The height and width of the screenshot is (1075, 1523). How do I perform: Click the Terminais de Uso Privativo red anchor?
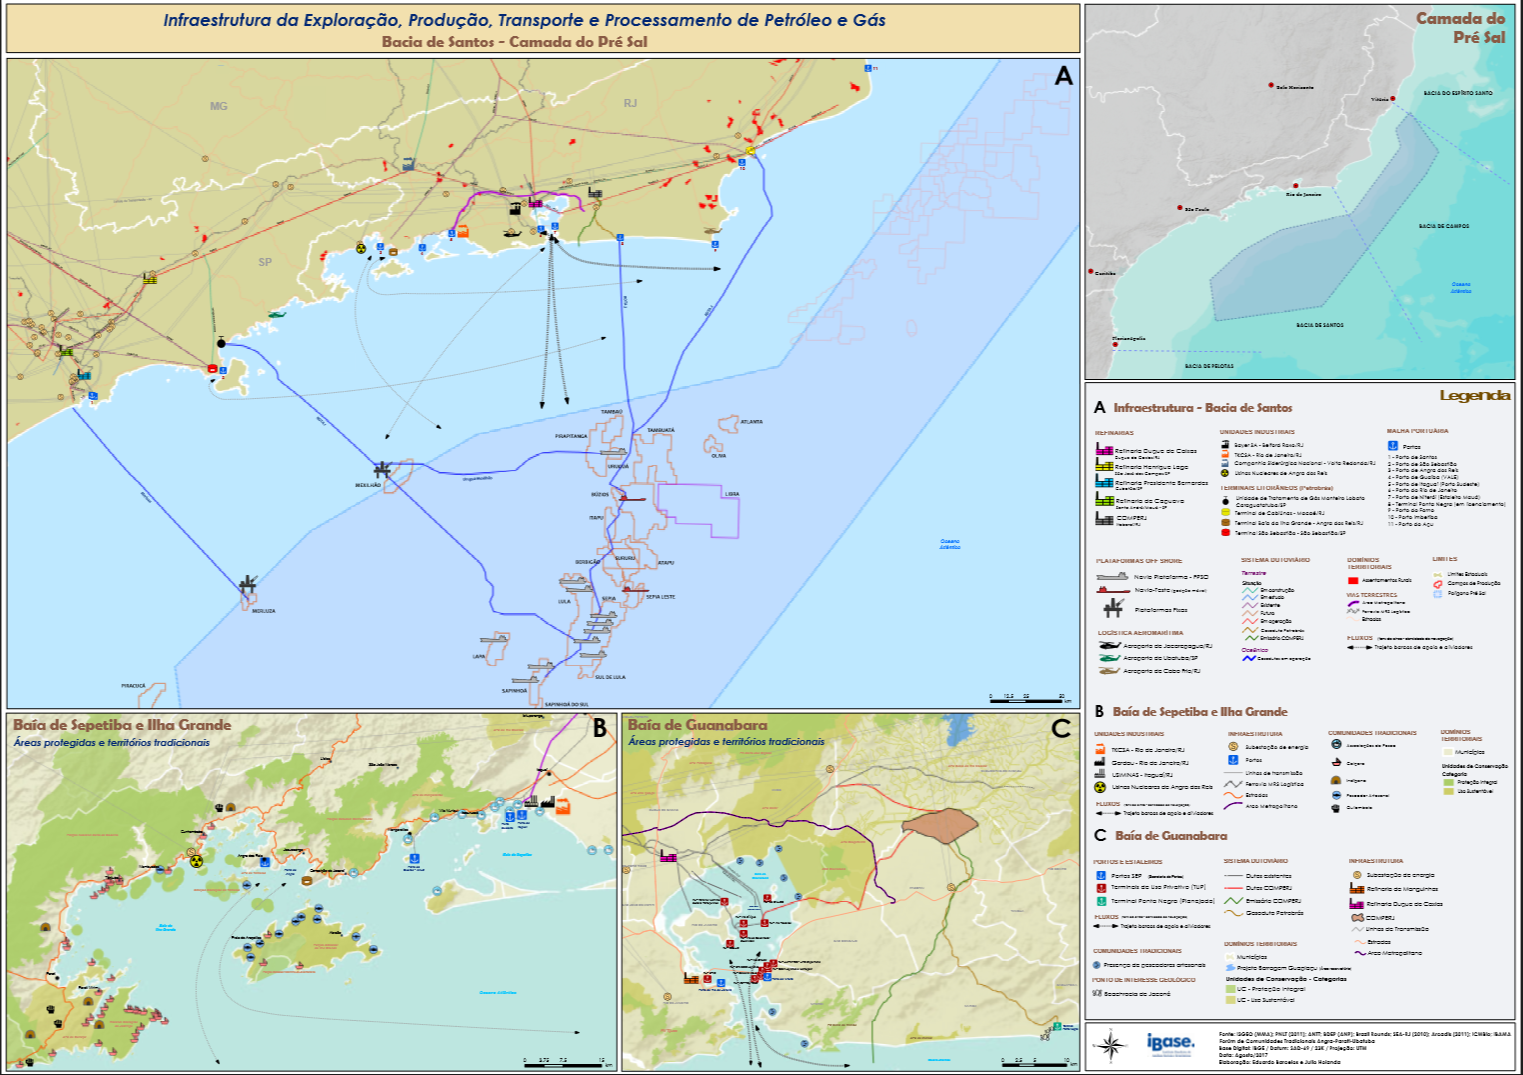pyautogui.click(x=1101, y=888)
